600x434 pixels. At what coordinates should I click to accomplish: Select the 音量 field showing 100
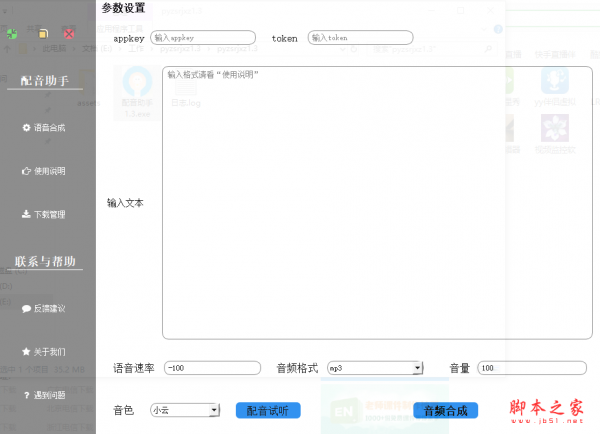pyautogui.click(x=532, y=368)
